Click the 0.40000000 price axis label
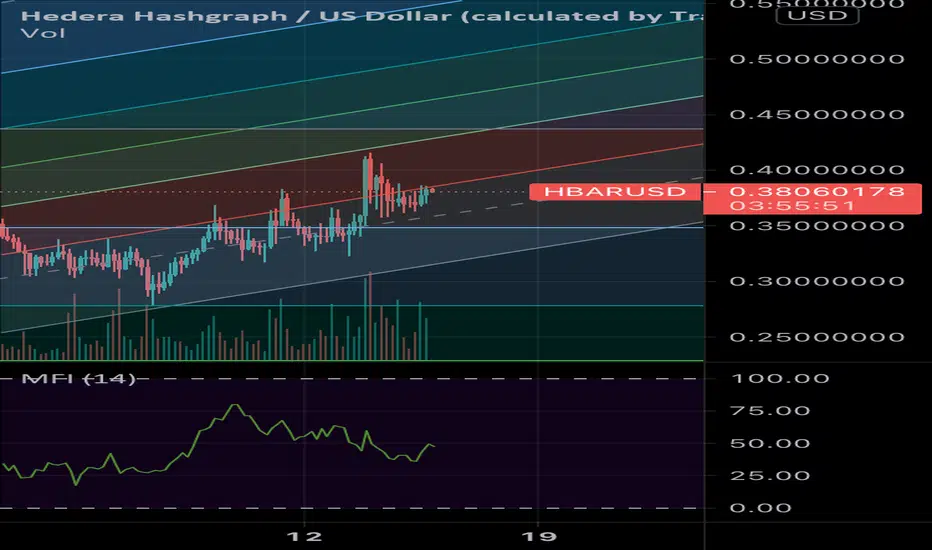The image size is (932, 550). pos(817,170)
